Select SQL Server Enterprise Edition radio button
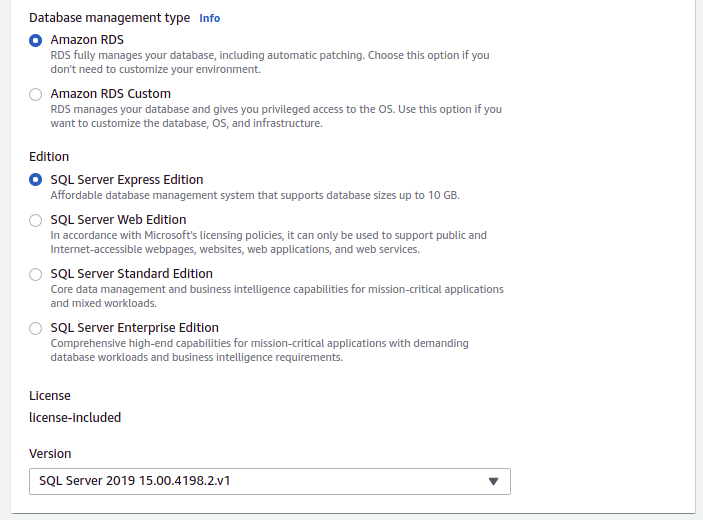 [x=35, y=328]
